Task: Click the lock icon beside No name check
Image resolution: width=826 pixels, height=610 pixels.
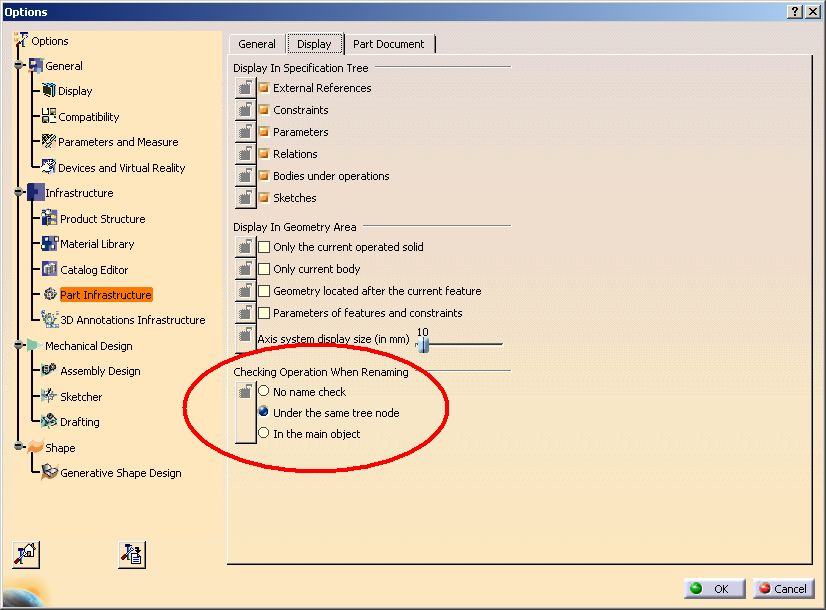Action: [x=245, y=412]
